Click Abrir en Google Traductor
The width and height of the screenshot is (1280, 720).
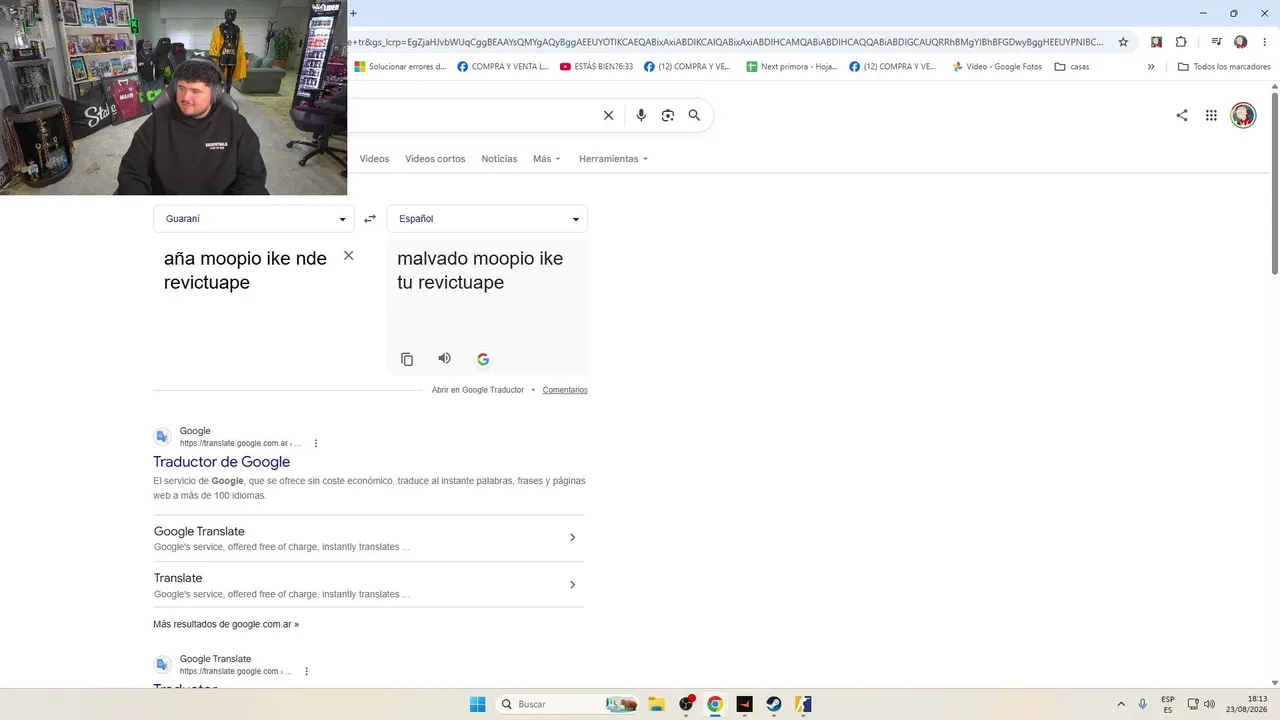478,390
